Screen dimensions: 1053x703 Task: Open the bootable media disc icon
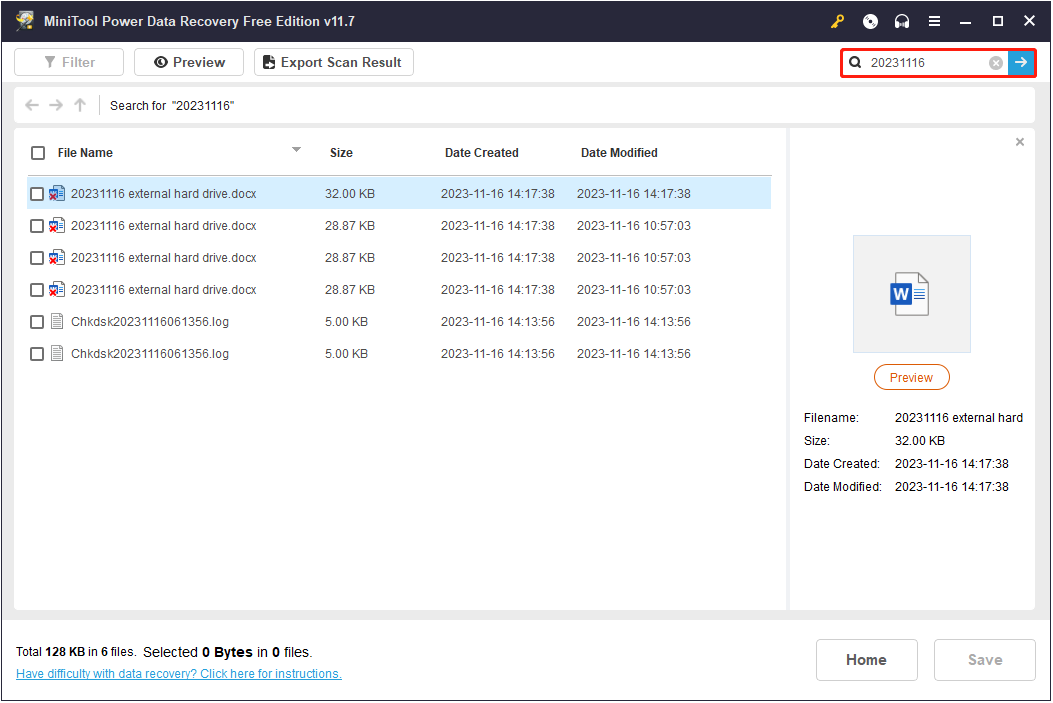(x=870, y=21)
